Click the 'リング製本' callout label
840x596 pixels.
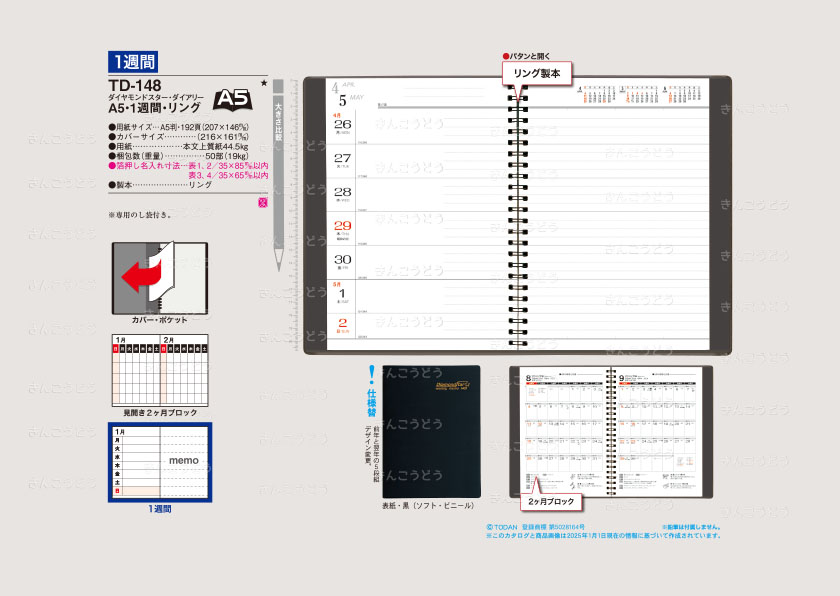click(x=537, y=74)
